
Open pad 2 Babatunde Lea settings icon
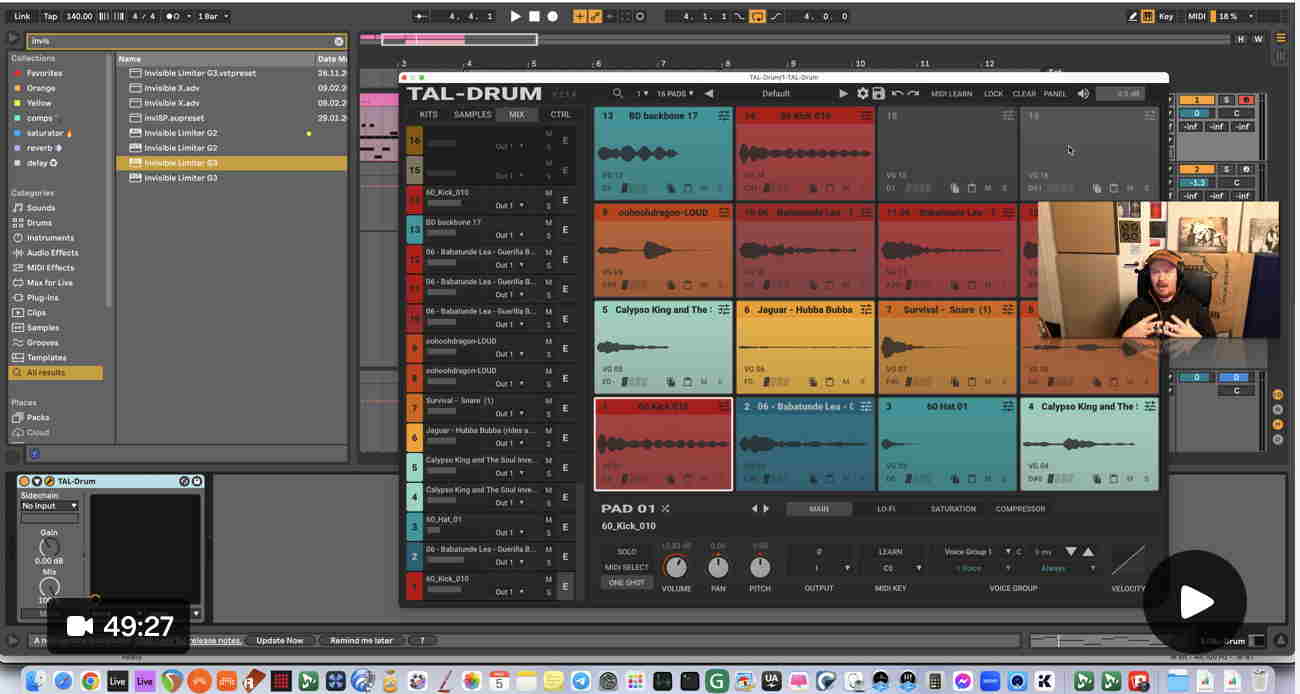[x=866, y=407]
